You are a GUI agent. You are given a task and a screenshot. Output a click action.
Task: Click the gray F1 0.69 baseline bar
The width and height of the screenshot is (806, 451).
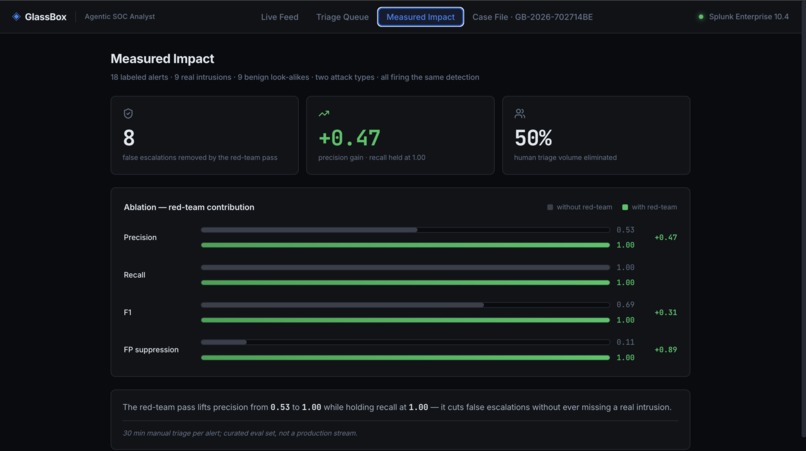click(x=342, y=305)
